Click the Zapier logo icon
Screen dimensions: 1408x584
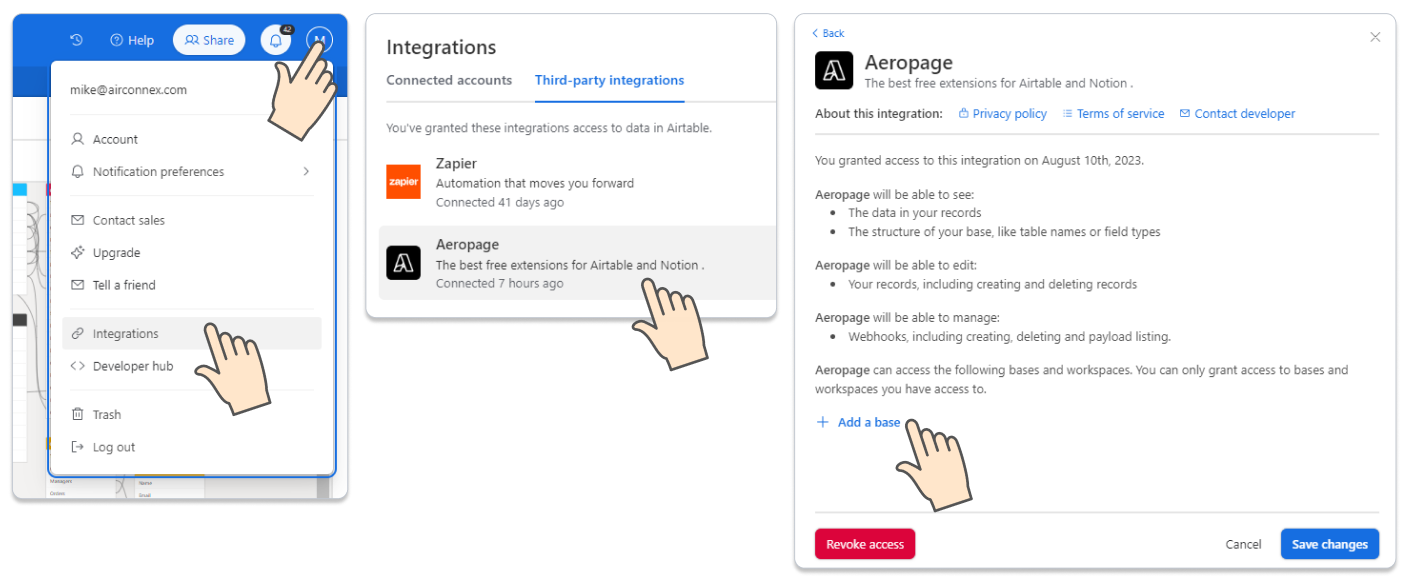403,181
